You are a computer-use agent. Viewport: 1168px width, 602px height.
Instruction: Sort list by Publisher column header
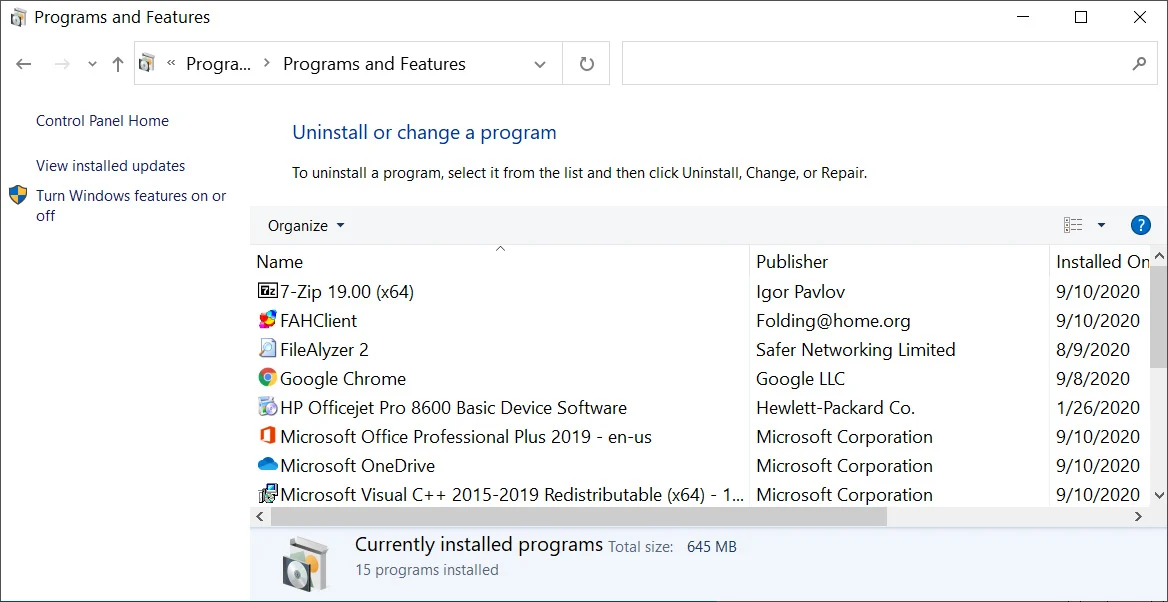point(792,262)
